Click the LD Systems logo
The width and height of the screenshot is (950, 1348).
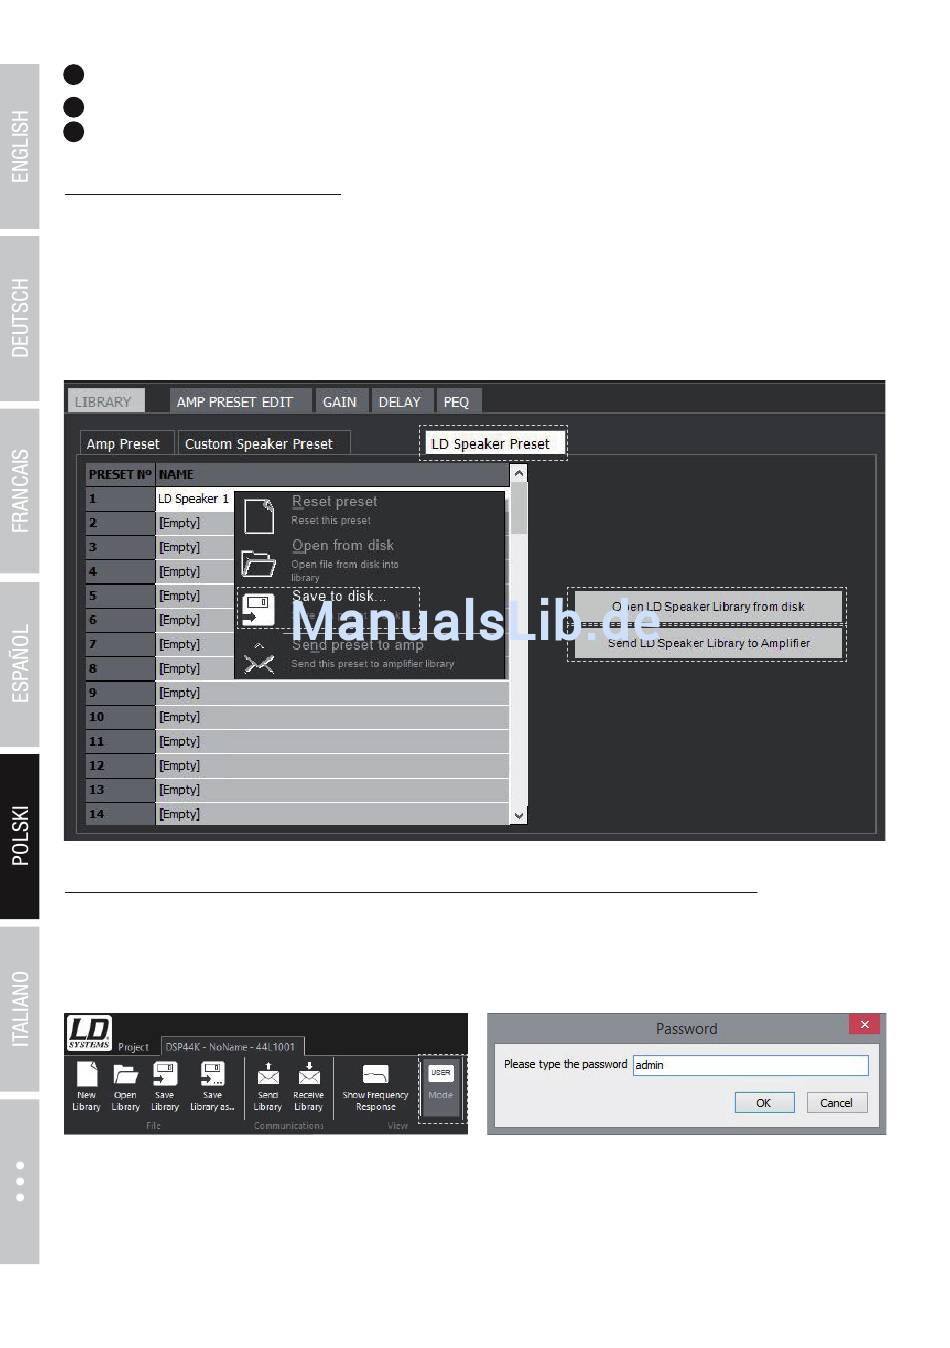point(89,1033)
